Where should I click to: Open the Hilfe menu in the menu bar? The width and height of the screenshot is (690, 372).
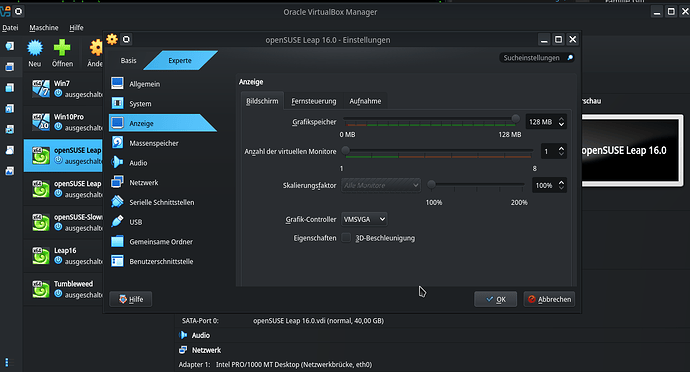point(76,27)
